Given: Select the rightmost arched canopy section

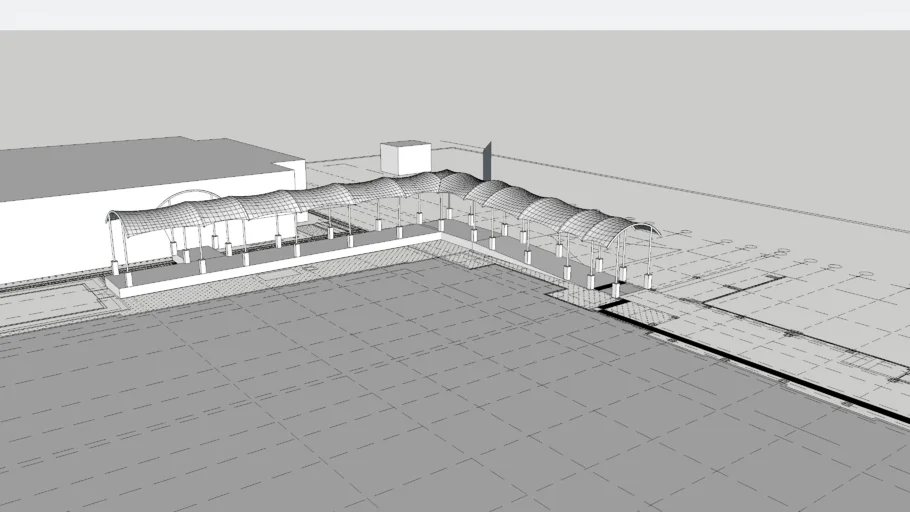Looking at the screenshot, I should tap(622, 232).
